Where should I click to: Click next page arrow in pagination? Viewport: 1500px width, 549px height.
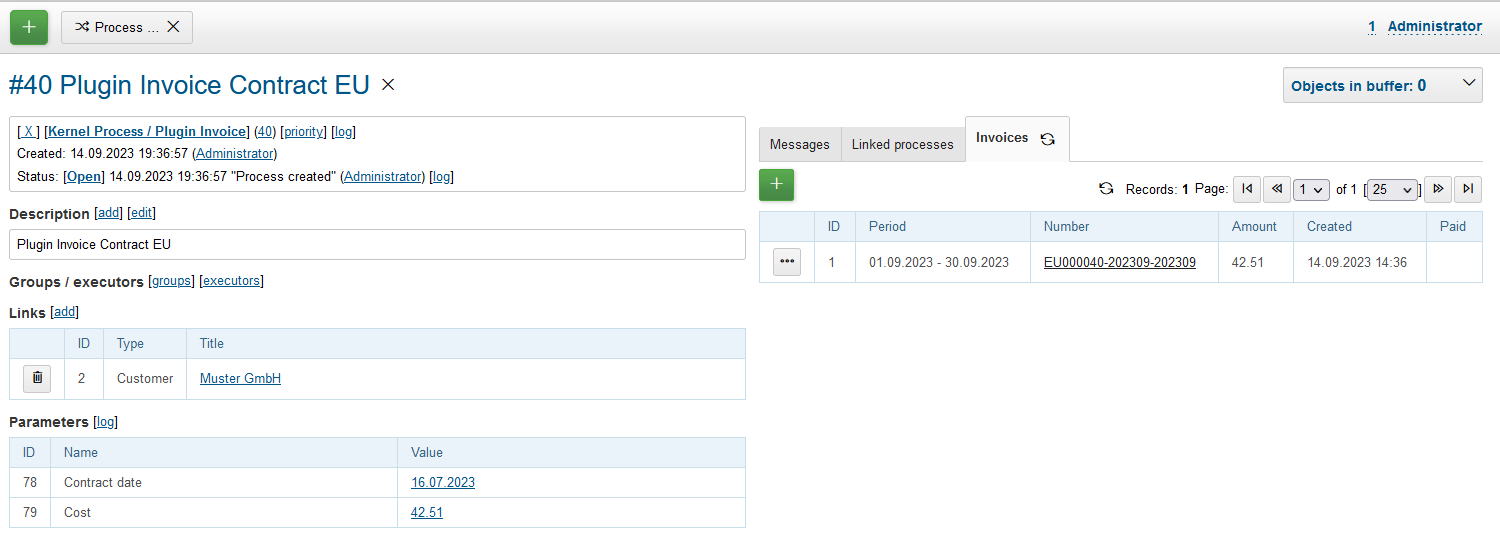pos(1438,189)
